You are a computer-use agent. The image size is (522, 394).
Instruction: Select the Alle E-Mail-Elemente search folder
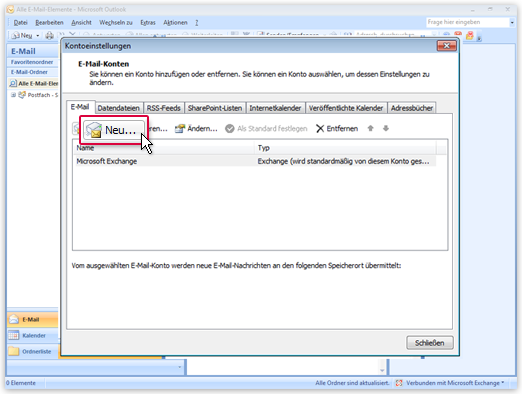tap(33, 83)
